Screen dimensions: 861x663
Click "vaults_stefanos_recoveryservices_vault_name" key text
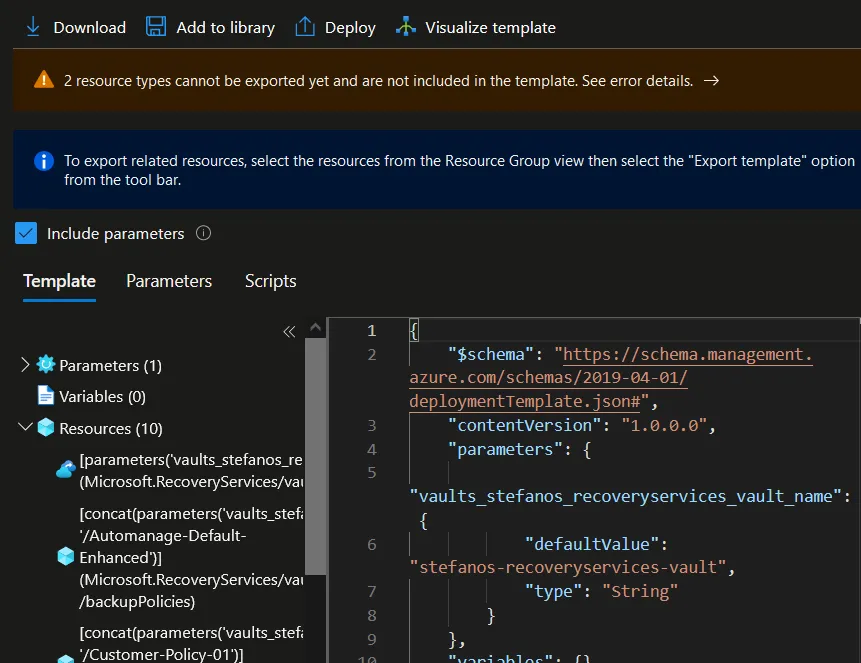click(625, 496)
